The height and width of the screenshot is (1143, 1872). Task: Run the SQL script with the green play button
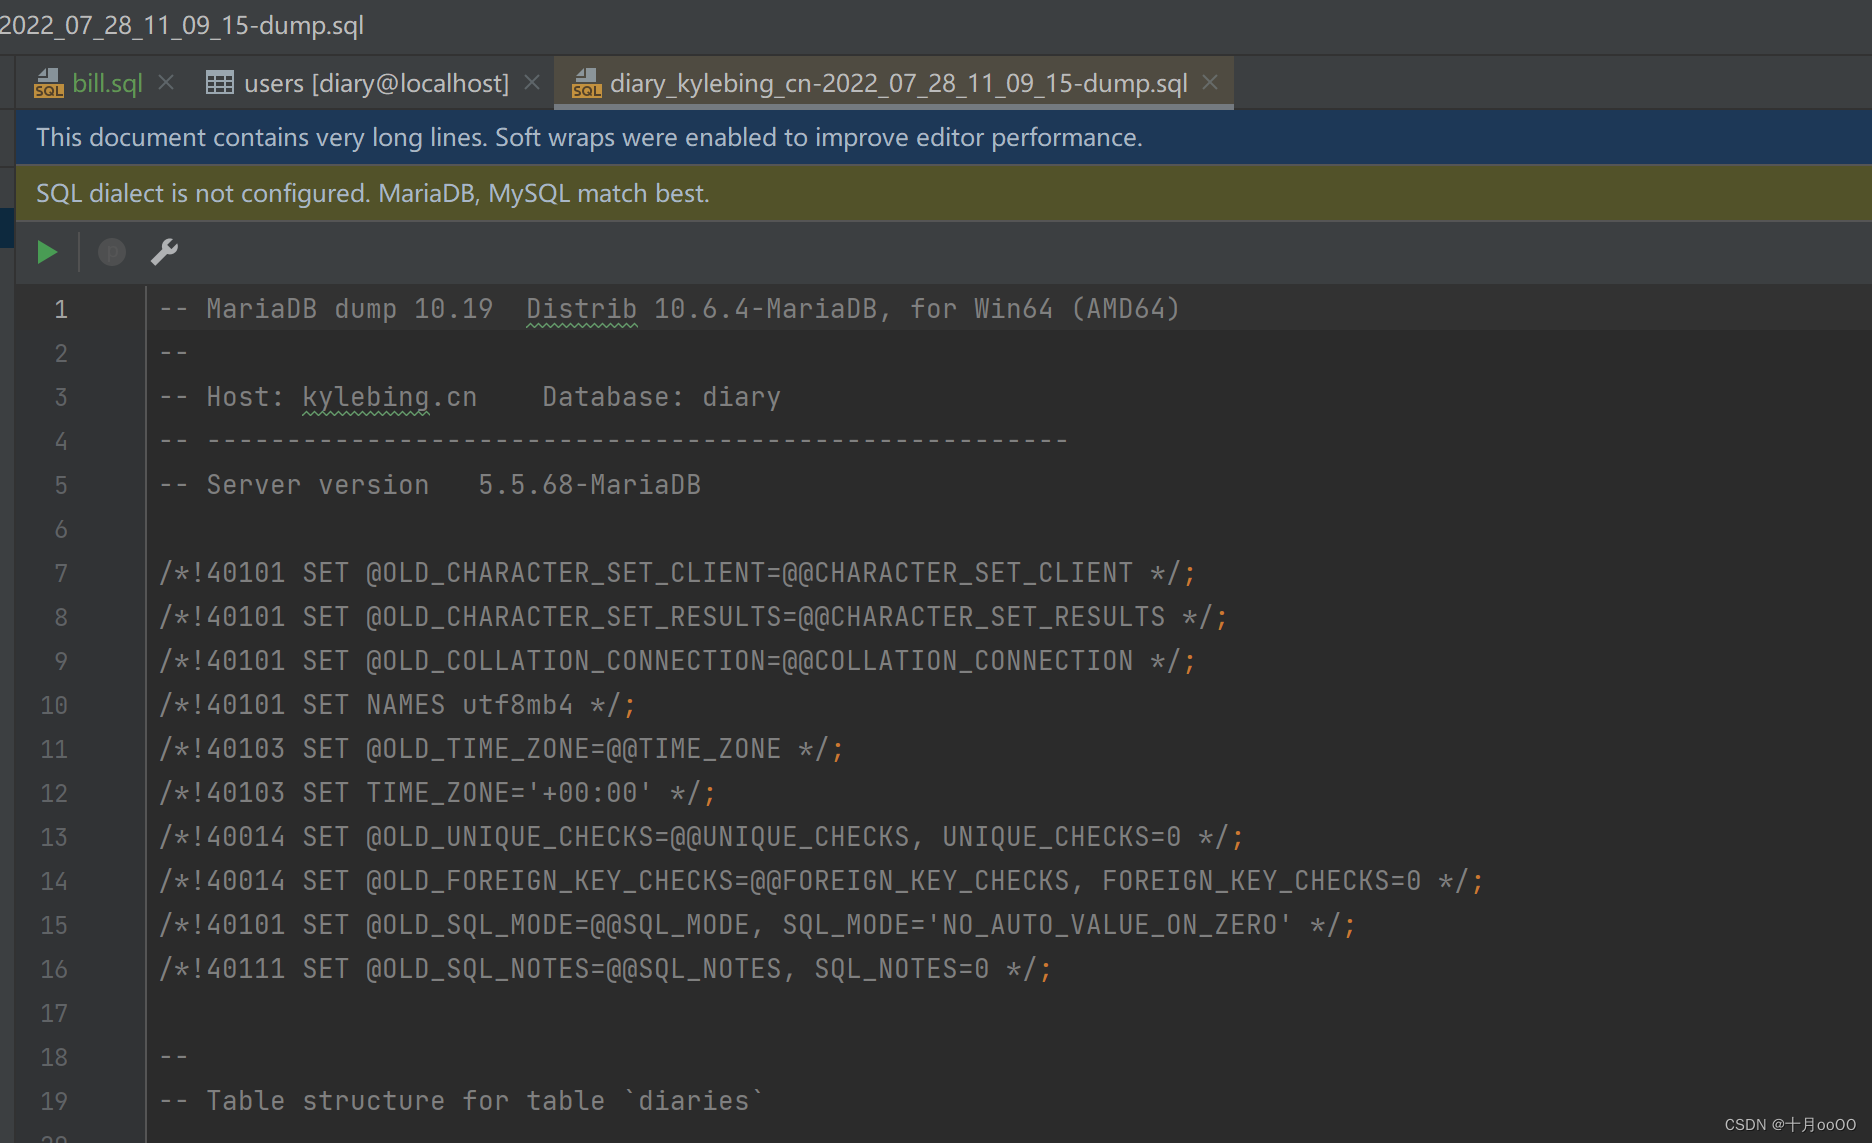tap(47, 252)
